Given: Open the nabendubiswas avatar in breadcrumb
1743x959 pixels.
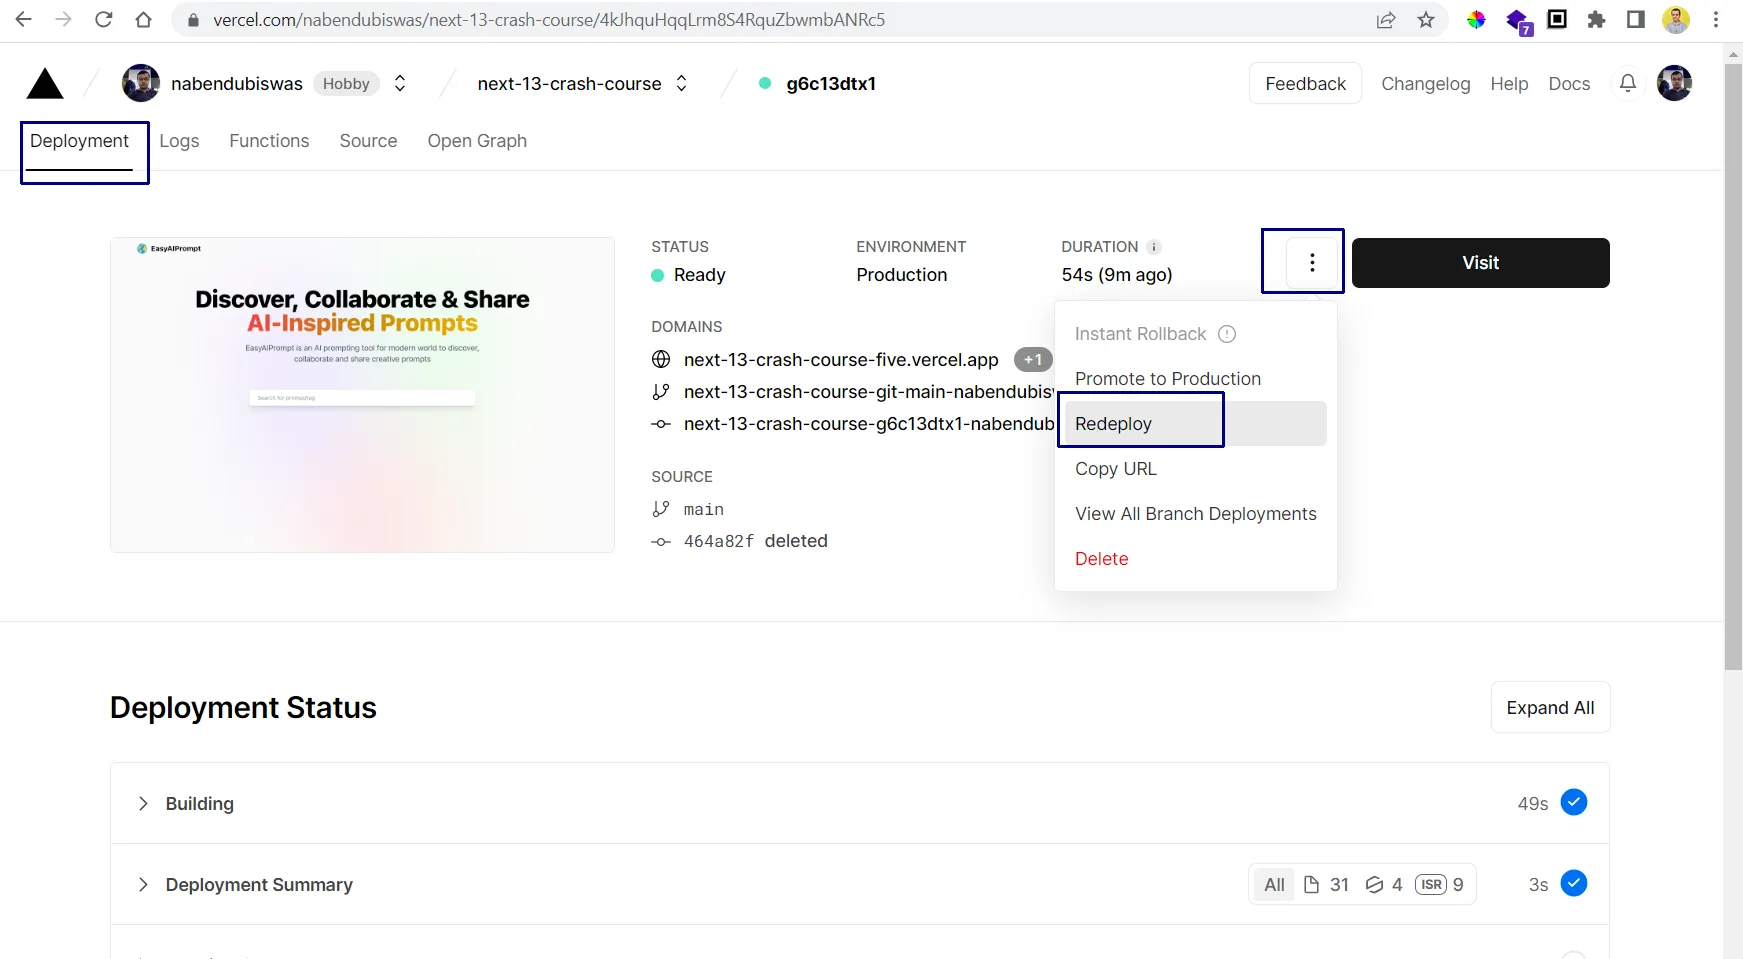Looking at the screenshot, I should [x=141, y=84].
